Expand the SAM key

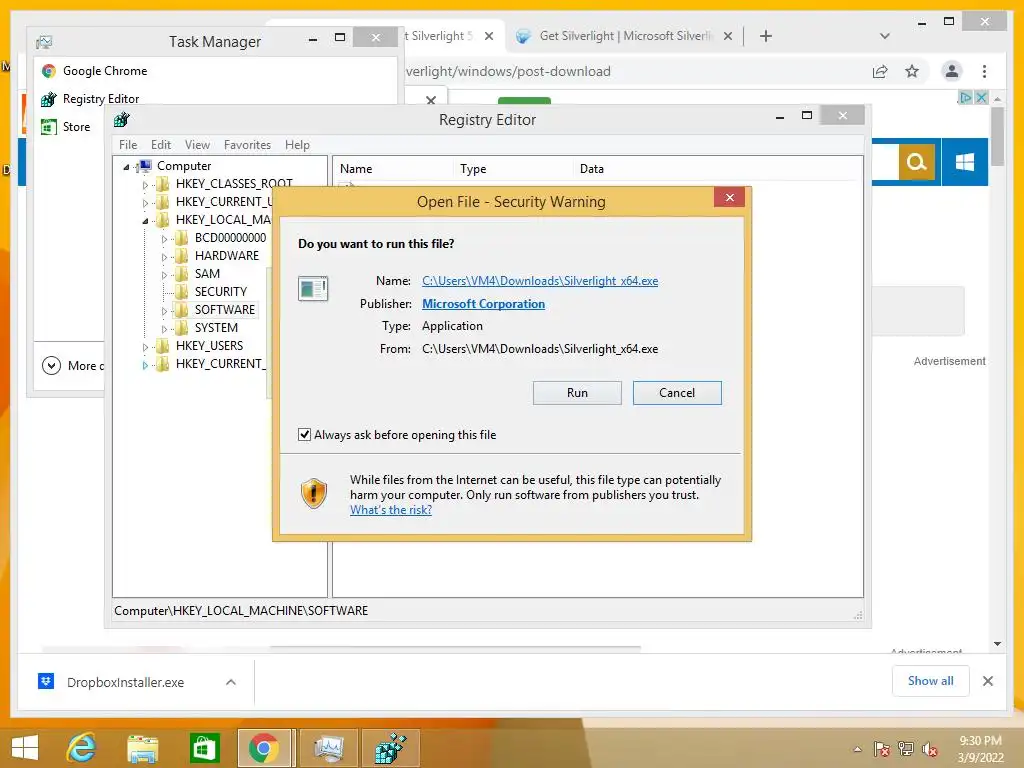coord(164,275)
